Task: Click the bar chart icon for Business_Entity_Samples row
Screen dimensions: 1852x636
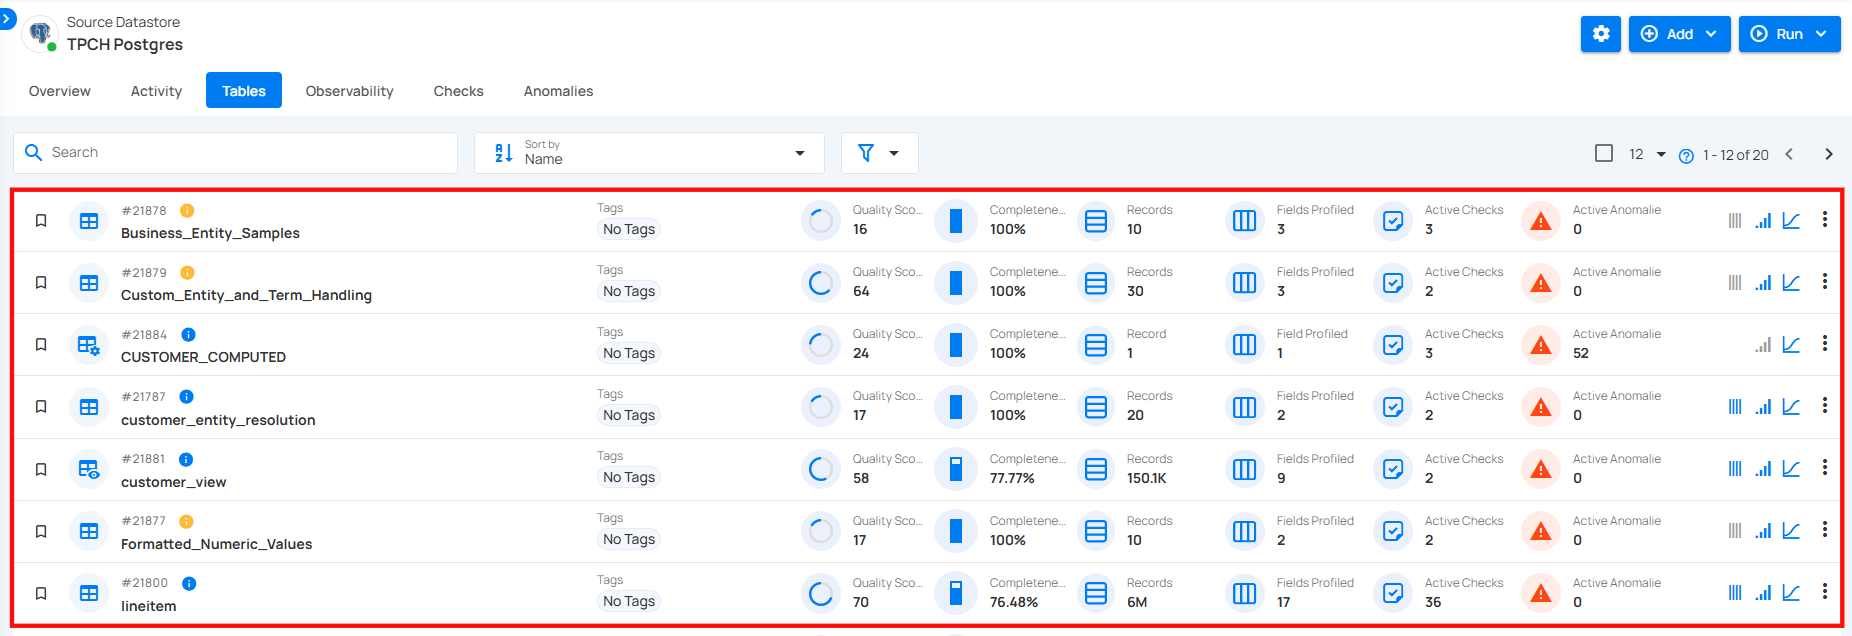Action: pyautogui.click(x=1763, y=220)
